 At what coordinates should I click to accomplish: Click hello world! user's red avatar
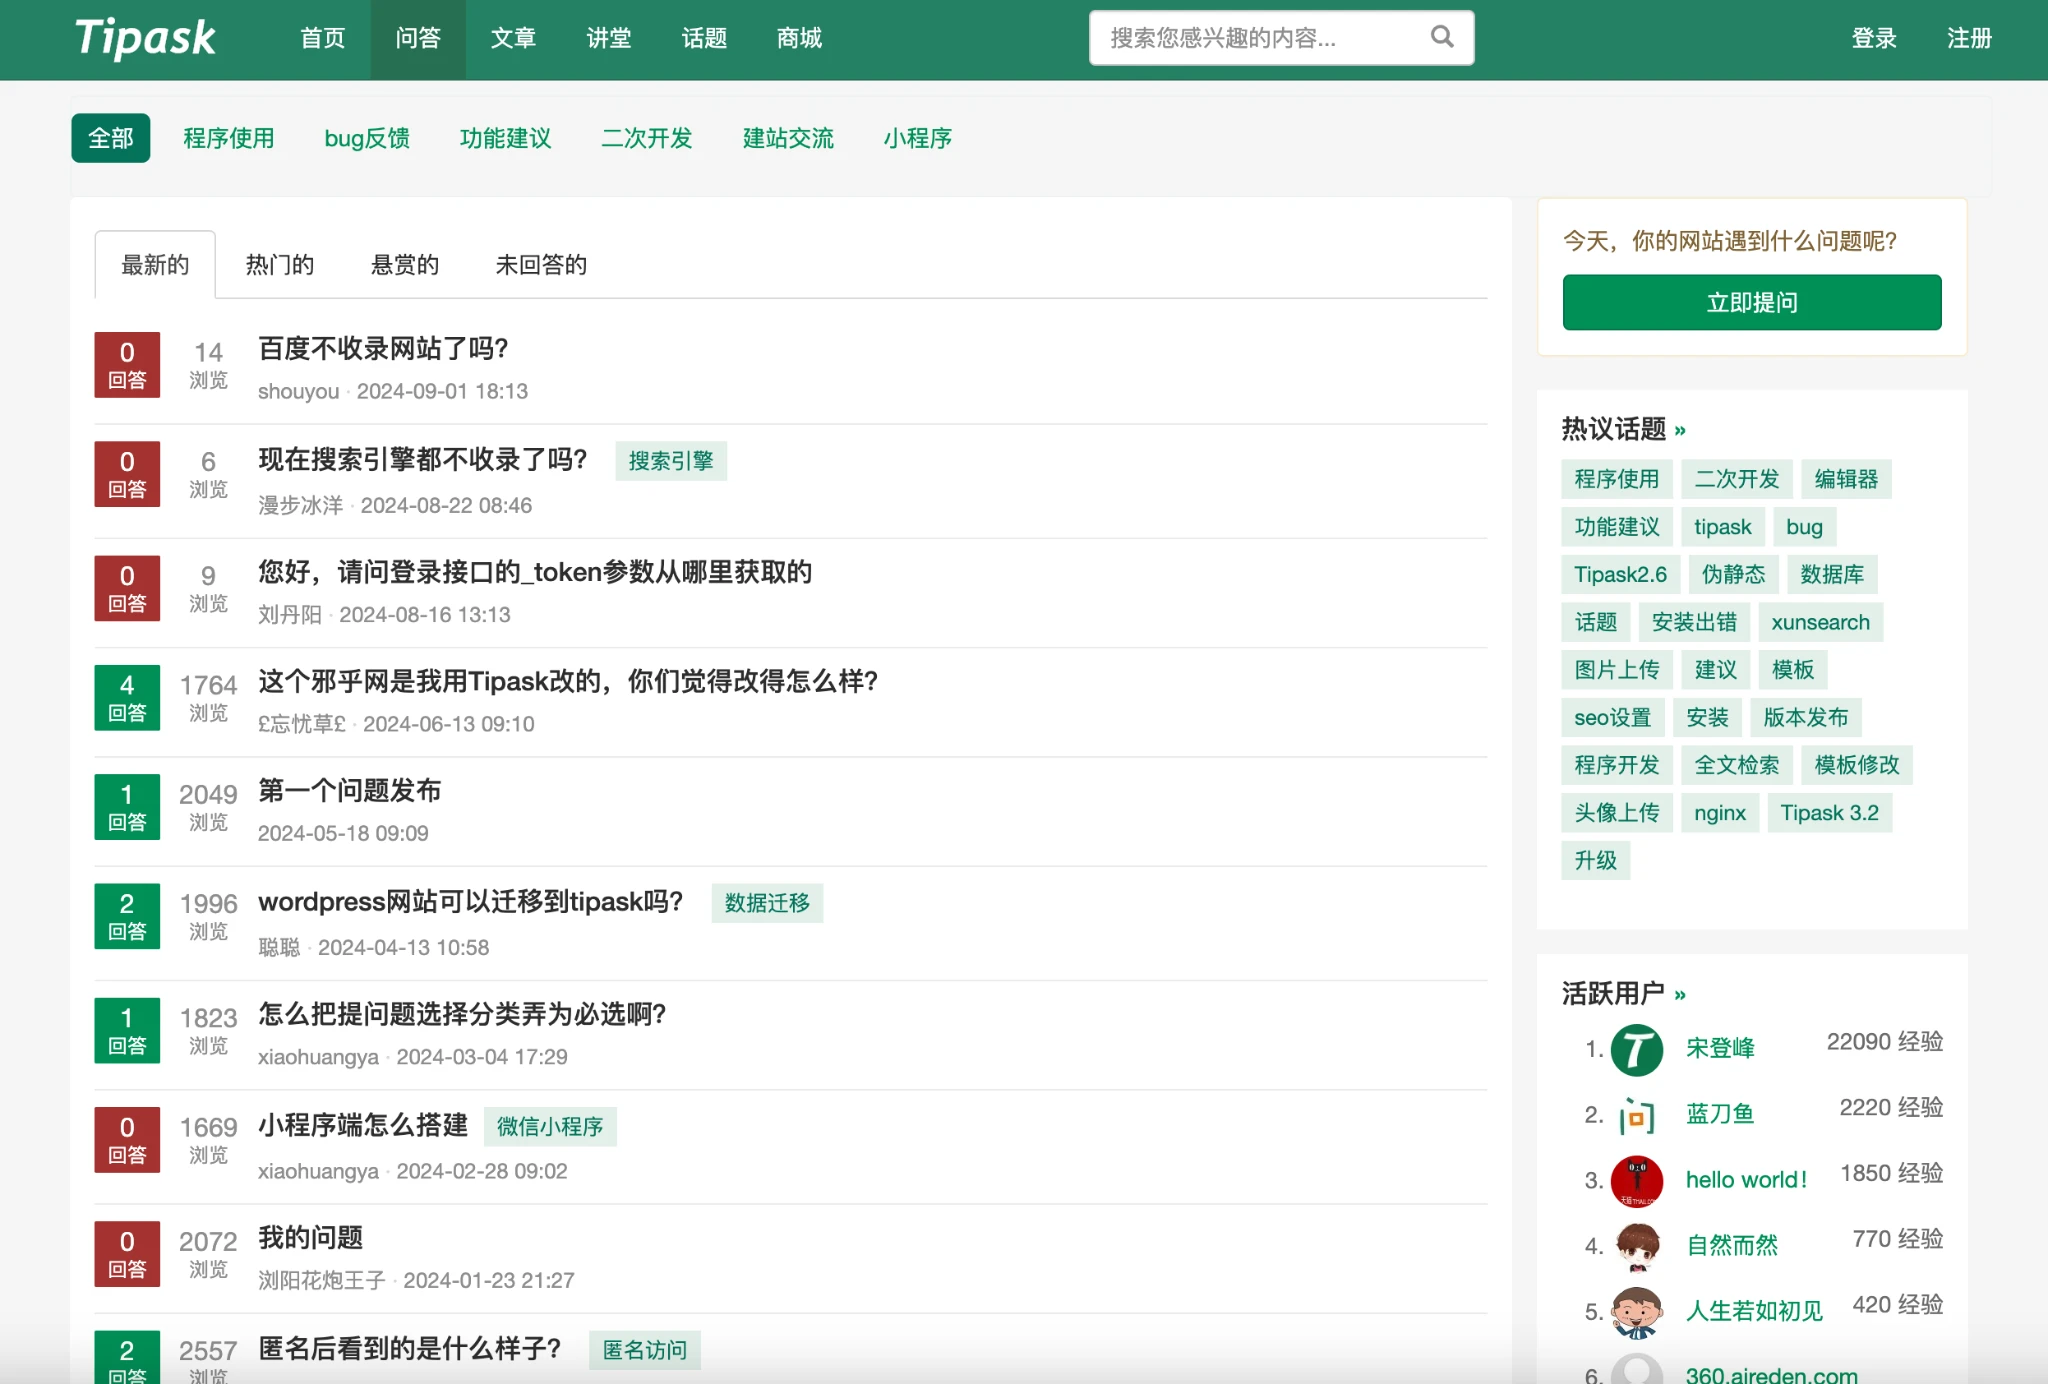point(1637,1181)
